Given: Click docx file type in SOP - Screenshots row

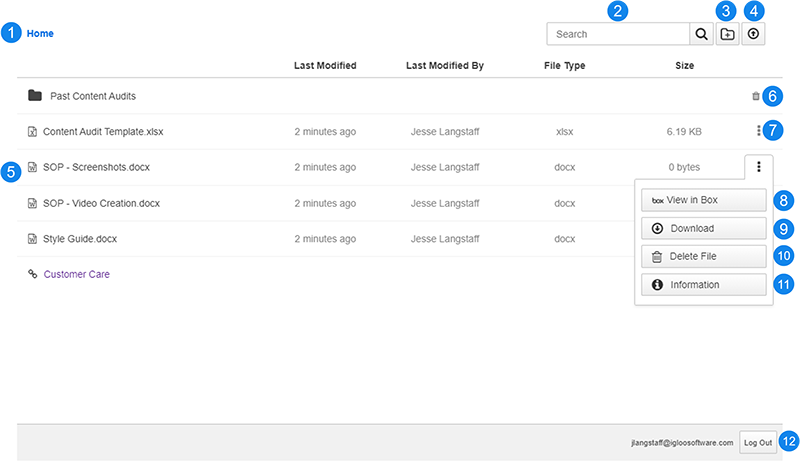Looking at the screenshot, I should click(564, 167).
